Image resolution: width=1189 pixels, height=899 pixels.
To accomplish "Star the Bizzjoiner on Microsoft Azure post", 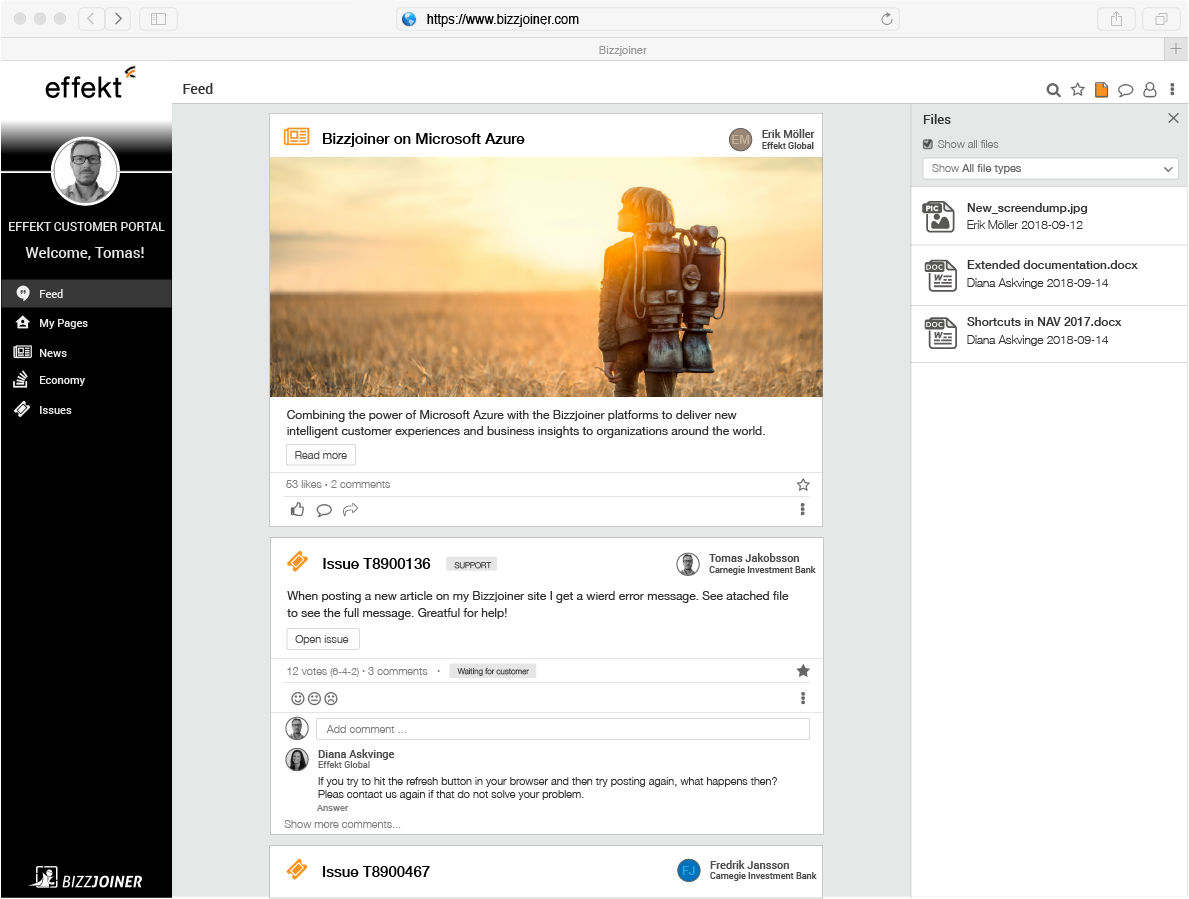I will (x=803, y=485).
